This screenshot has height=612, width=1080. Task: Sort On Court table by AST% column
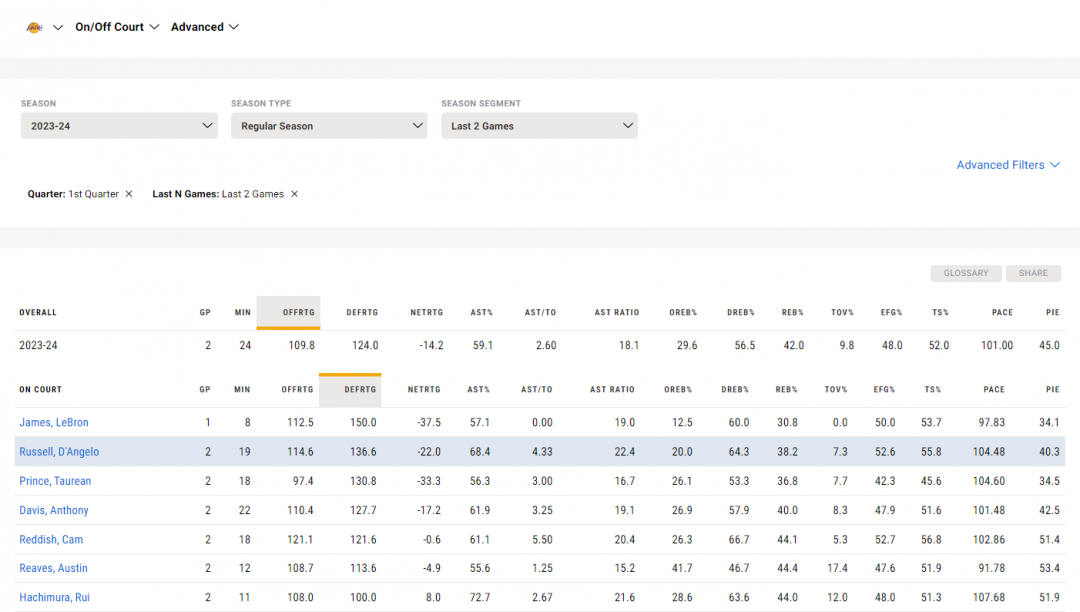pyautogui.click(x=479, y=390)
